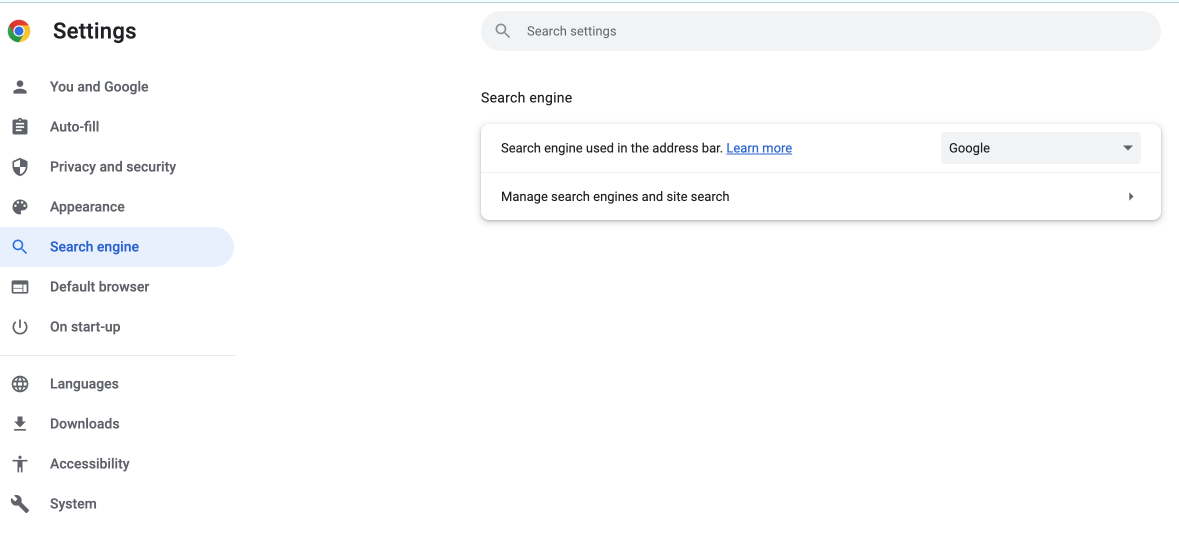The image size is (1179, 533).
Task: Click the Search engine section heading
Action: pos(526,98)
